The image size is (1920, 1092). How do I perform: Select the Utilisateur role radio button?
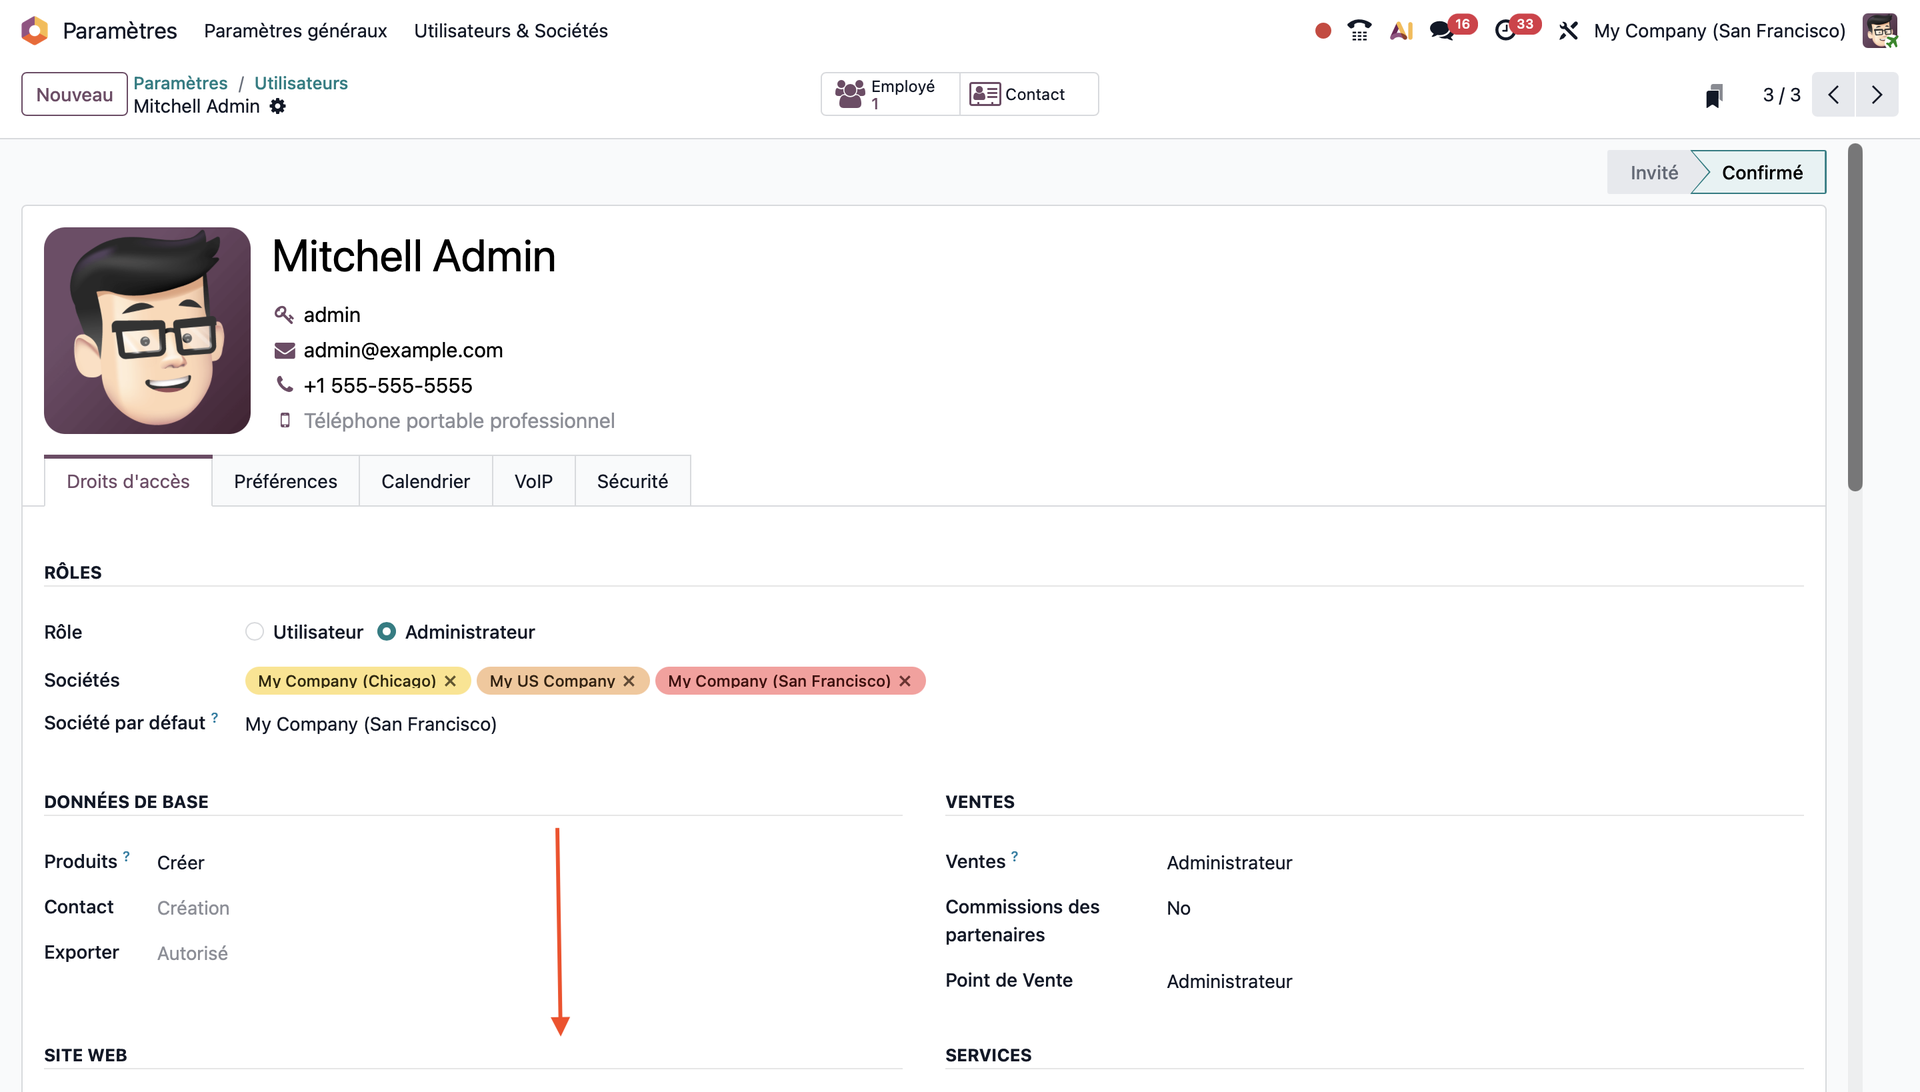pyautogui.click(x=255, y=632)
